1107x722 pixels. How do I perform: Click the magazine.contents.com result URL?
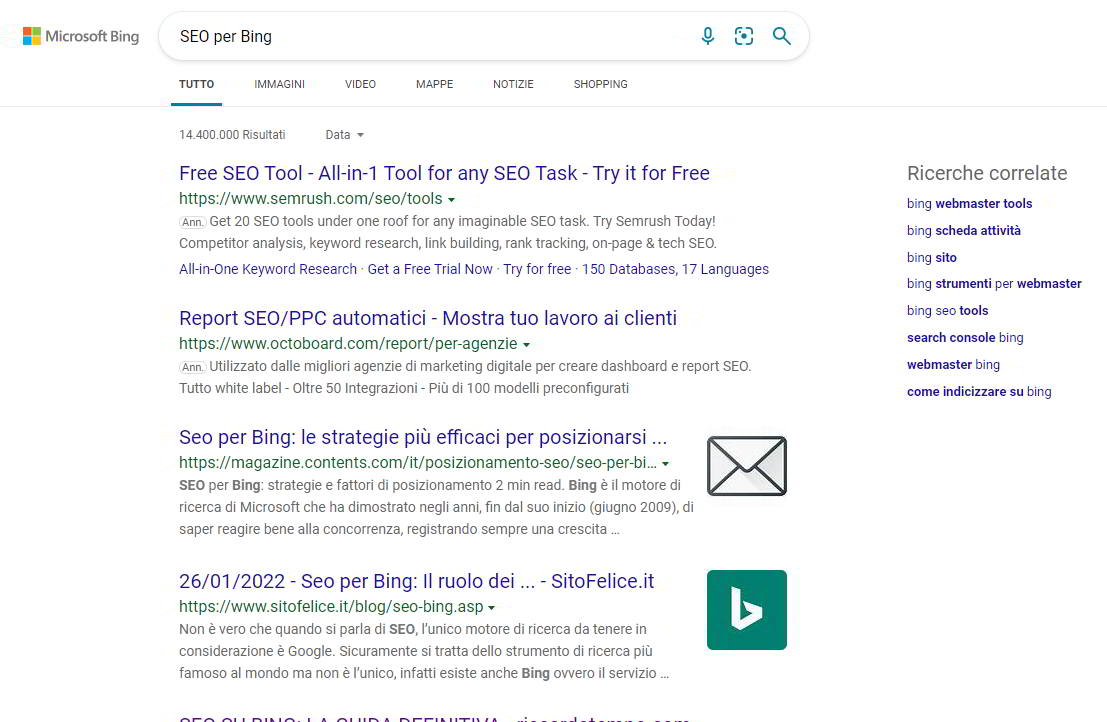[418, 463]
